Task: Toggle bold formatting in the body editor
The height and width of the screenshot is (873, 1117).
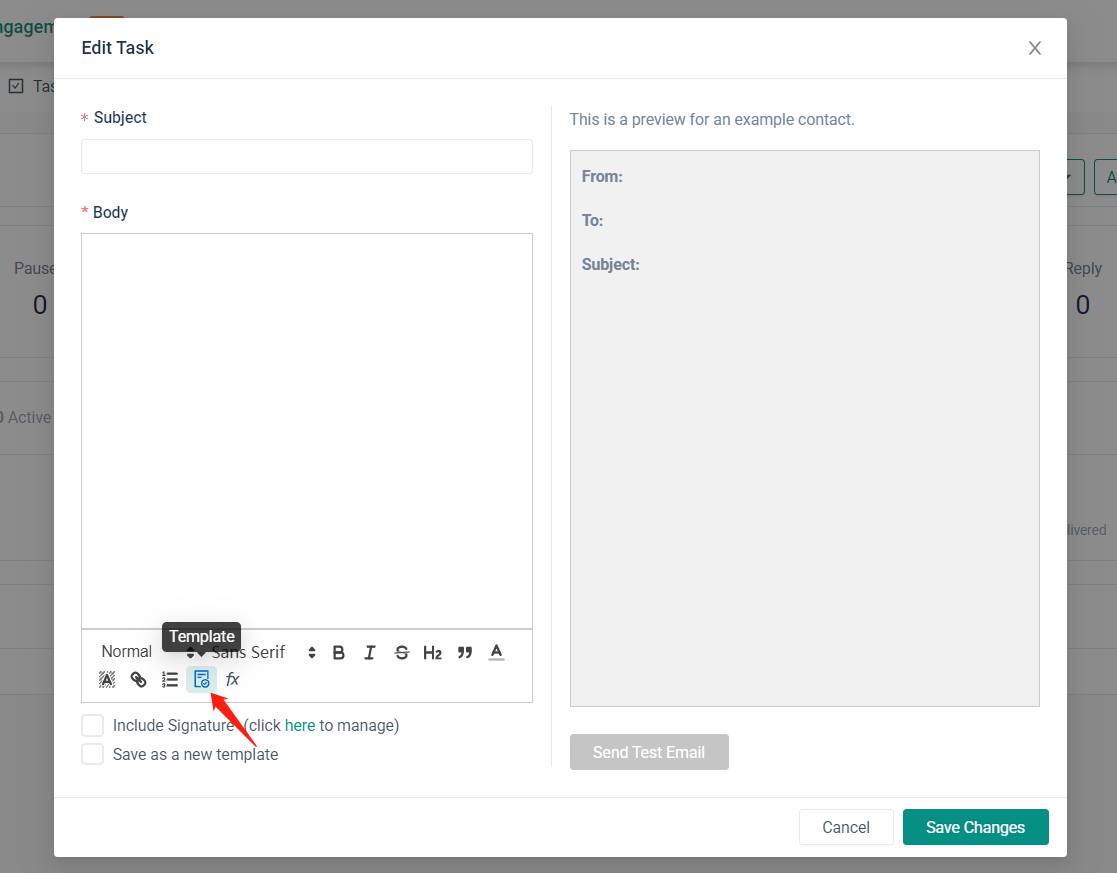Action: (339, 653)
